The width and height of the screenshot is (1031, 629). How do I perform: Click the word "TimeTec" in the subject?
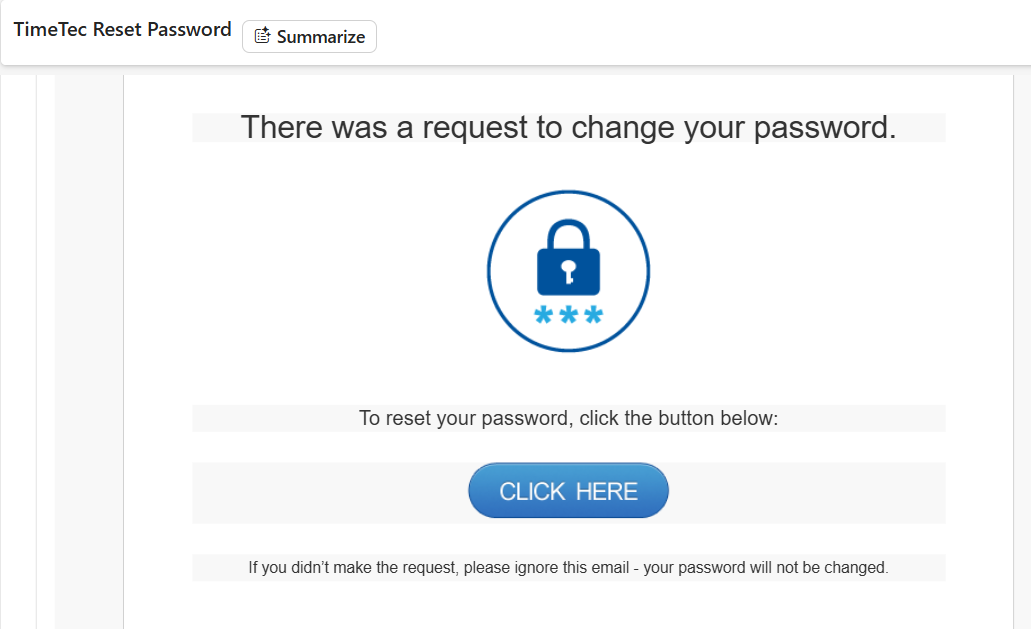tap(50, 30)
